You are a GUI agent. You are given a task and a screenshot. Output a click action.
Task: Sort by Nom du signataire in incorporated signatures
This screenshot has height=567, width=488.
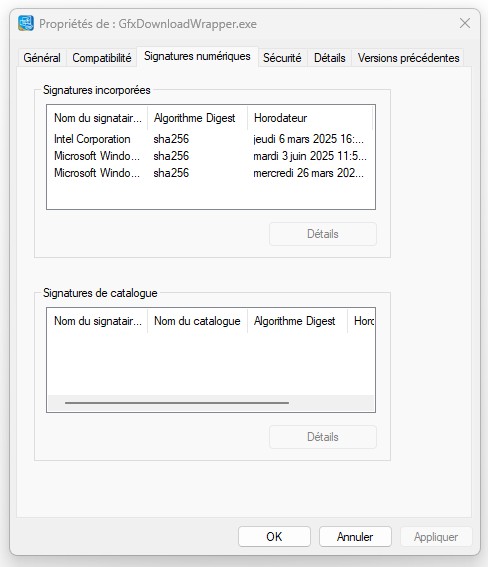pos(98,118)
